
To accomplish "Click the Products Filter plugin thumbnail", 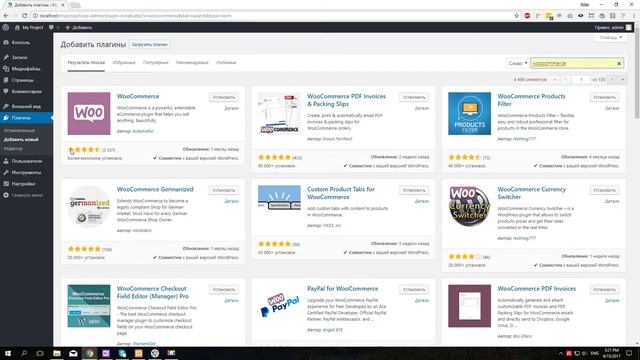I will (469, 113).
